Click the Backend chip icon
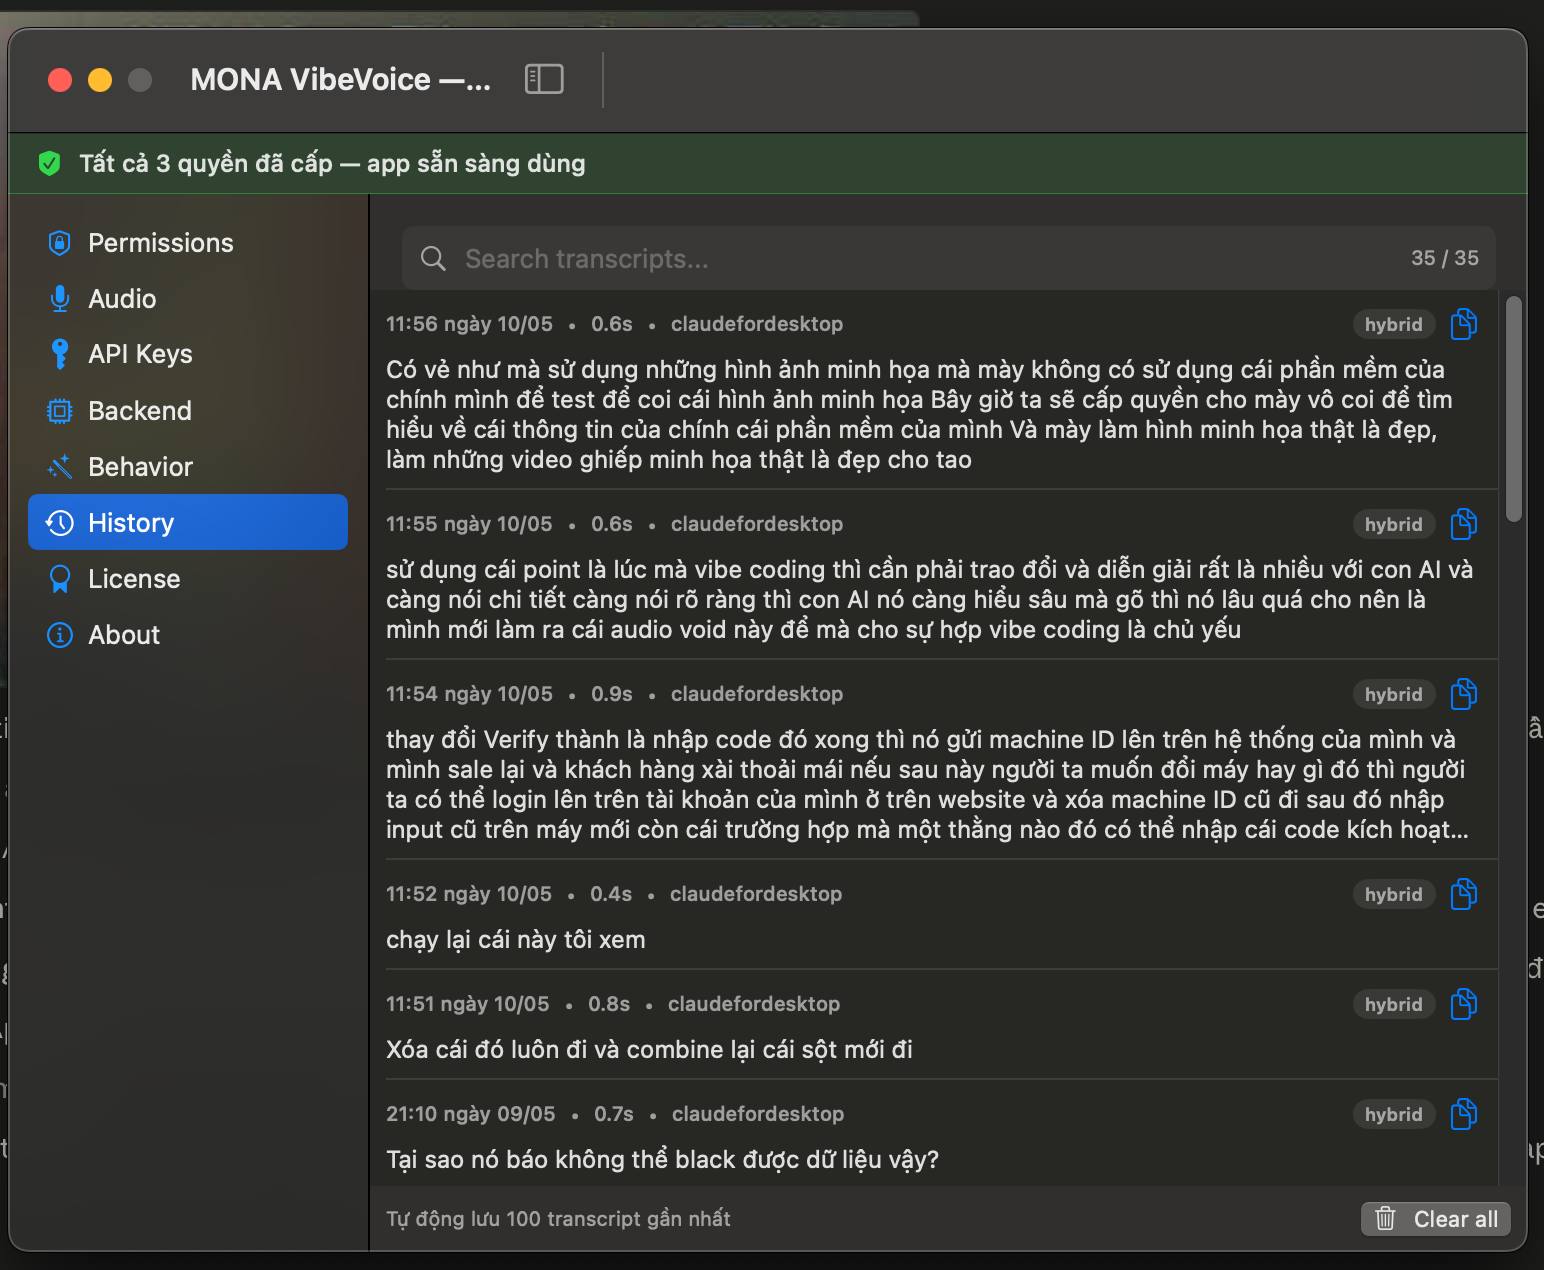The width and height of the screenshot is (1544, 1270). tap(60, 411)
